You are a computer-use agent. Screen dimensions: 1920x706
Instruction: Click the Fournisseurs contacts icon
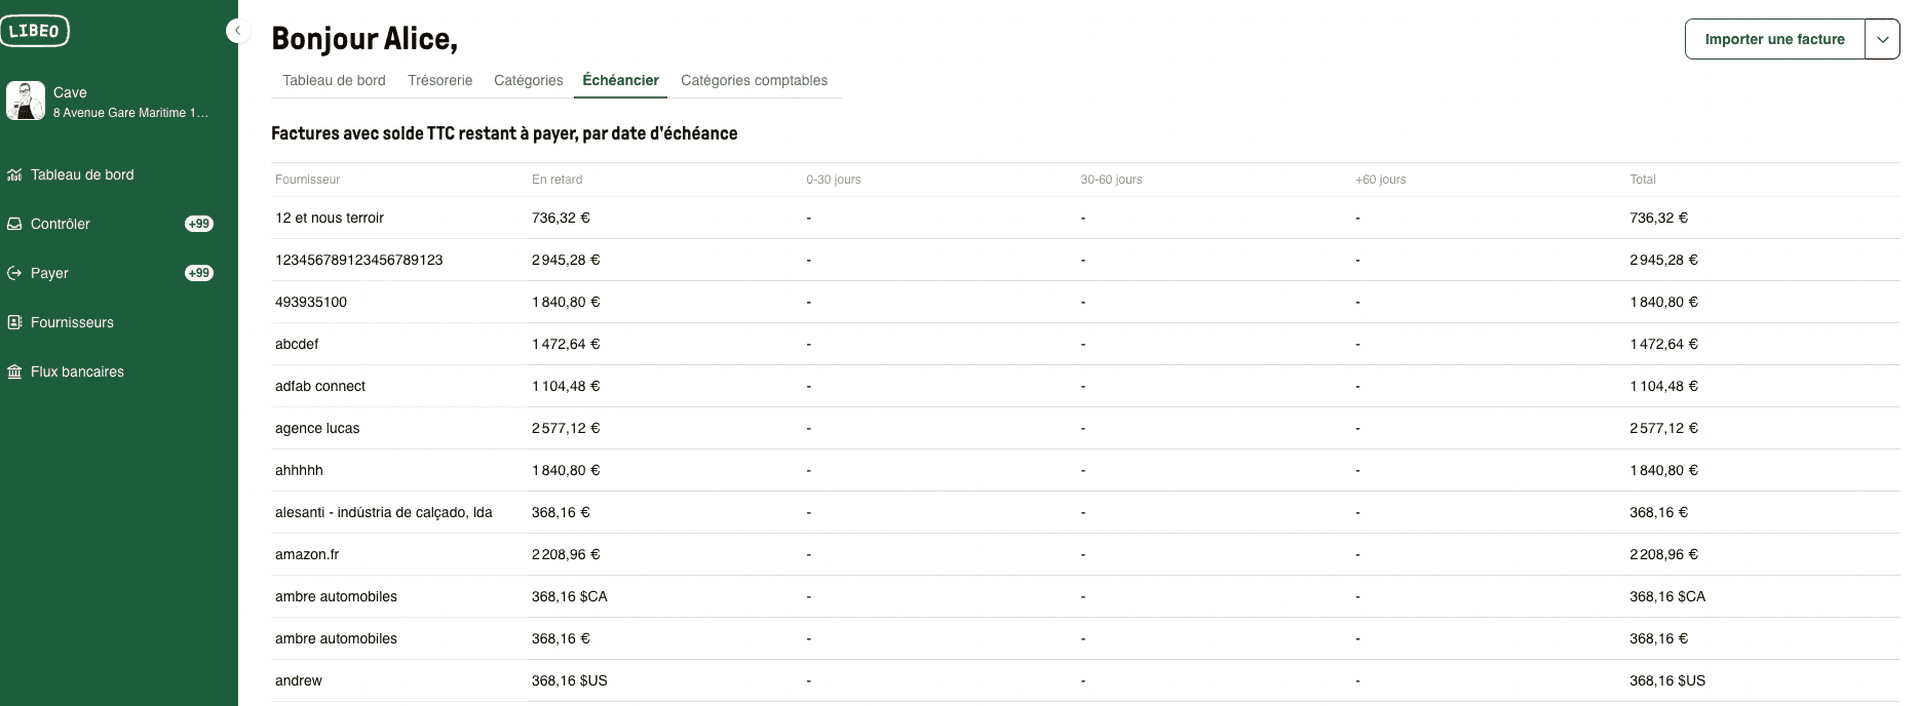point(14,322)
